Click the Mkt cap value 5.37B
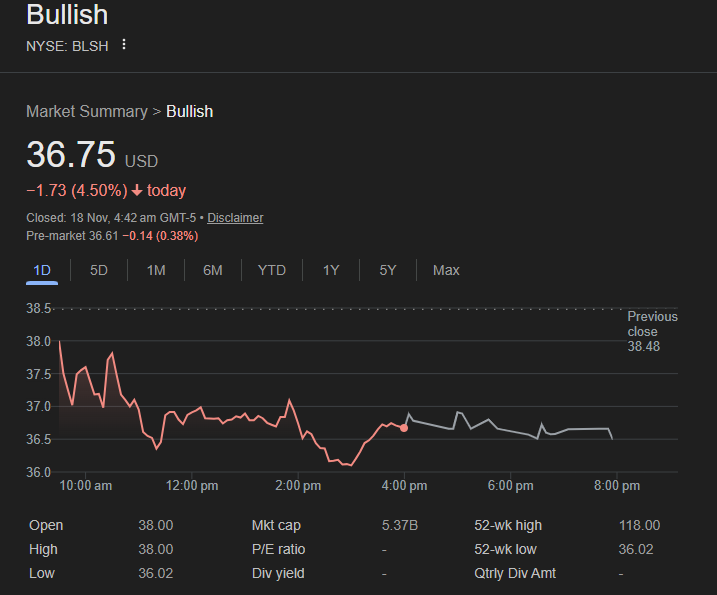717x595 pixels. click(400, 525)
